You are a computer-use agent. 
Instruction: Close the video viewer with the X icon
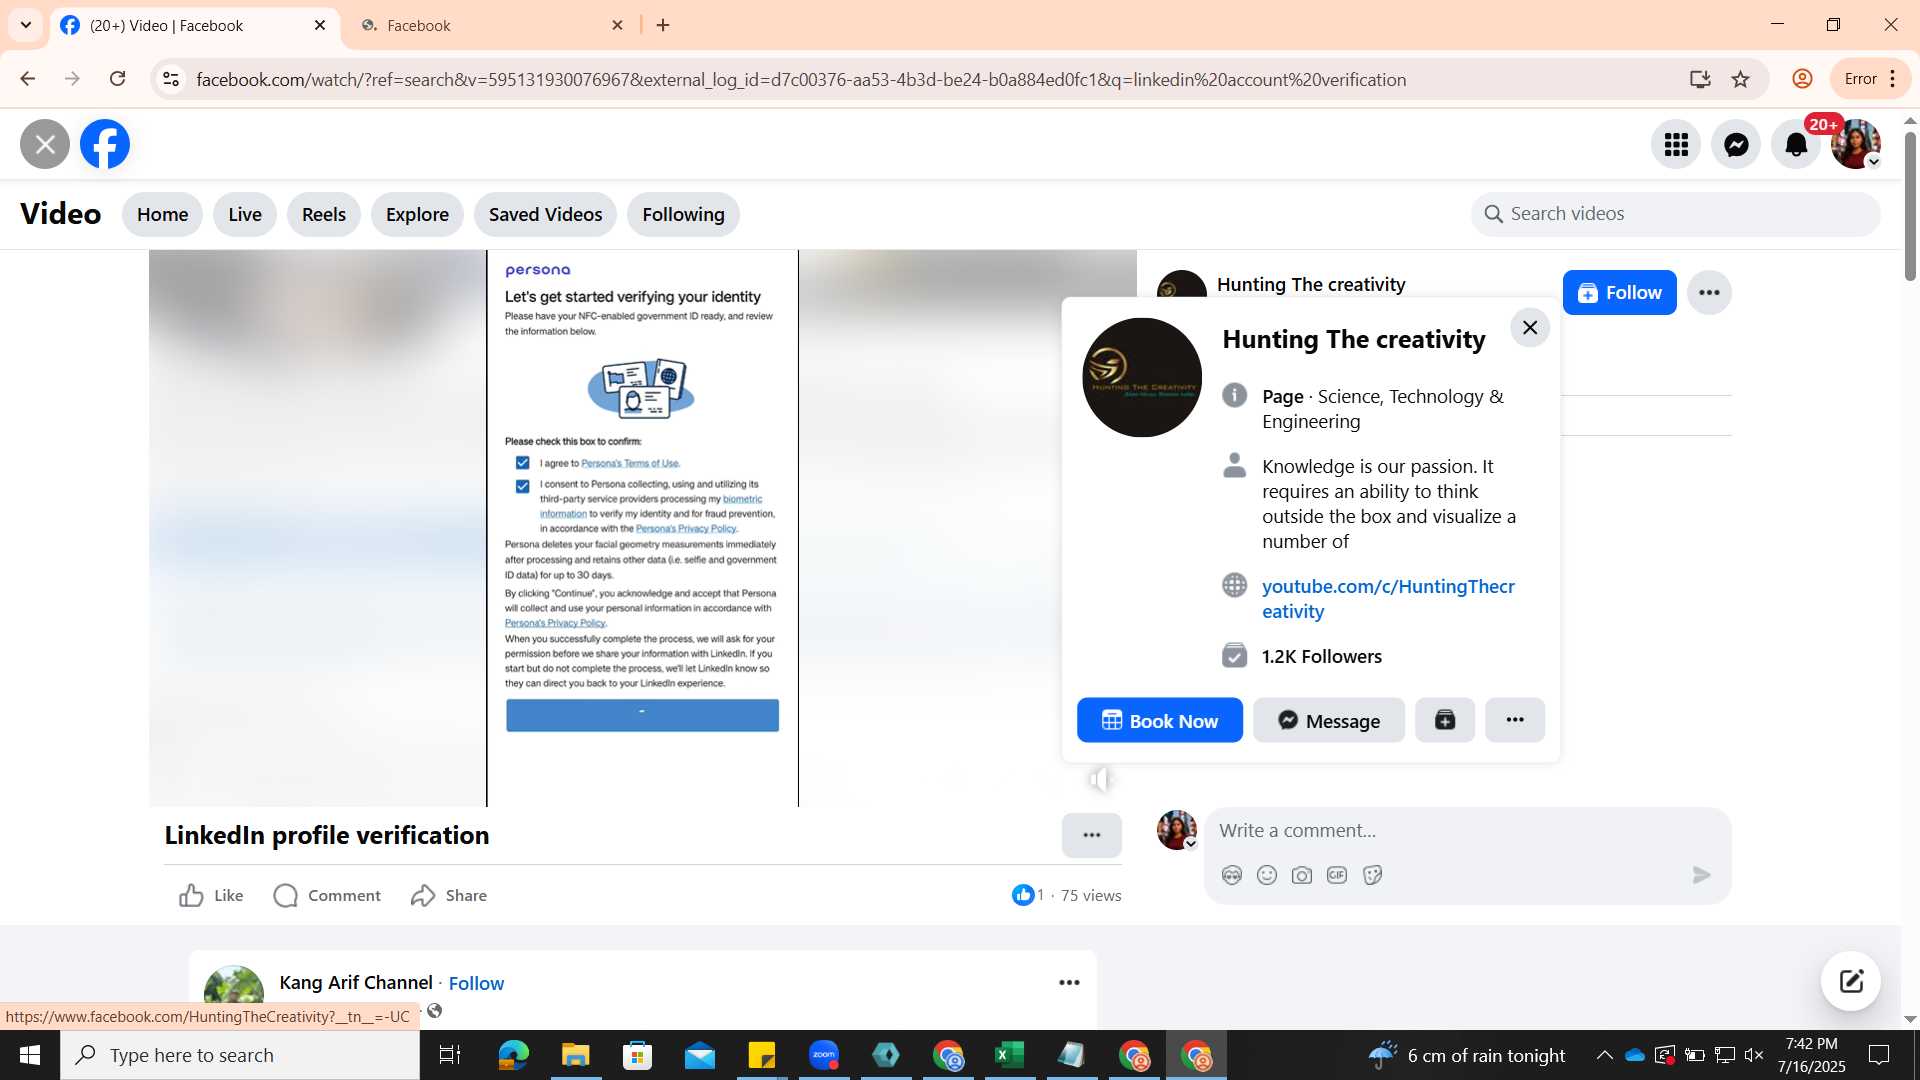coord(45,145)
